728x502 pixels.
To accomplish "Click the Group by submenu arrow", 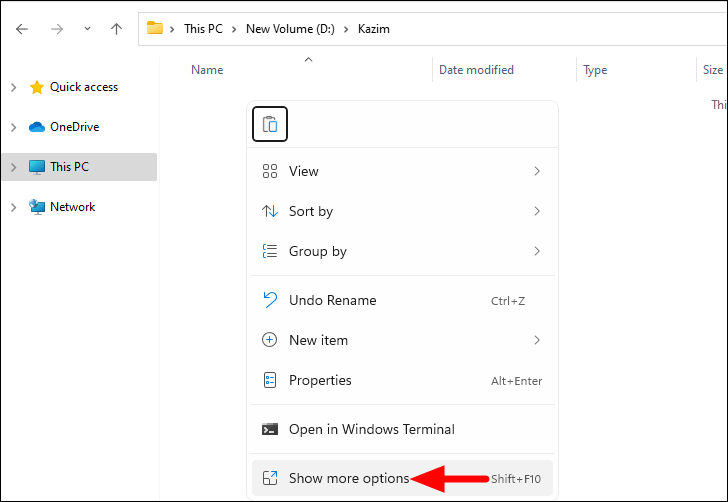I will click(x=537, y=251).
